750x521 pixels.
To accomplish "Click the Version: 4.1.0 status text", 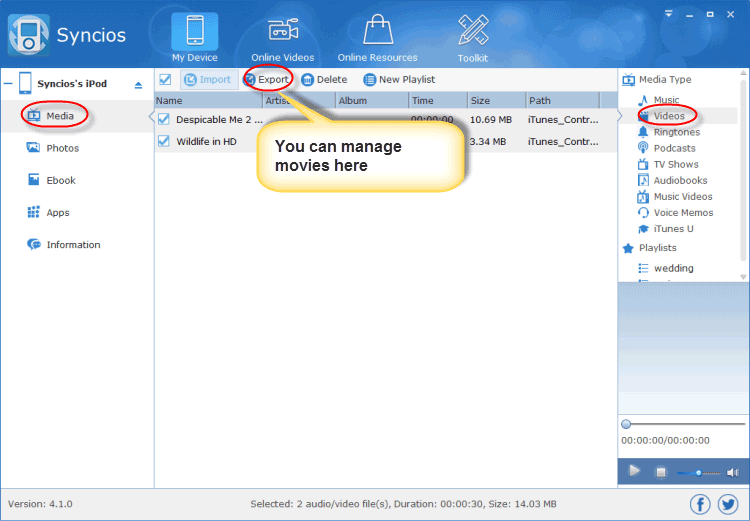I will (x=40, y=504).
